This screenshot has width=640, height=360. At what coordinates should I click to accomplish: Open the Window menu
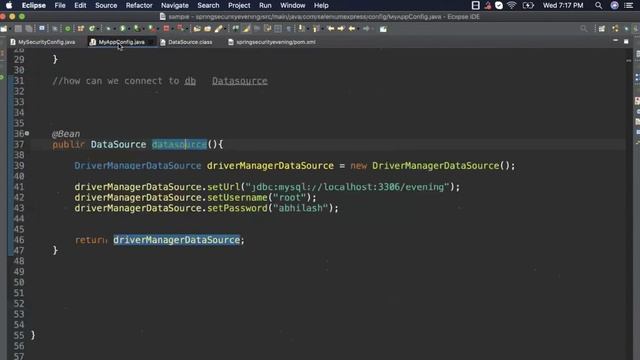click(x=293, y=5)
